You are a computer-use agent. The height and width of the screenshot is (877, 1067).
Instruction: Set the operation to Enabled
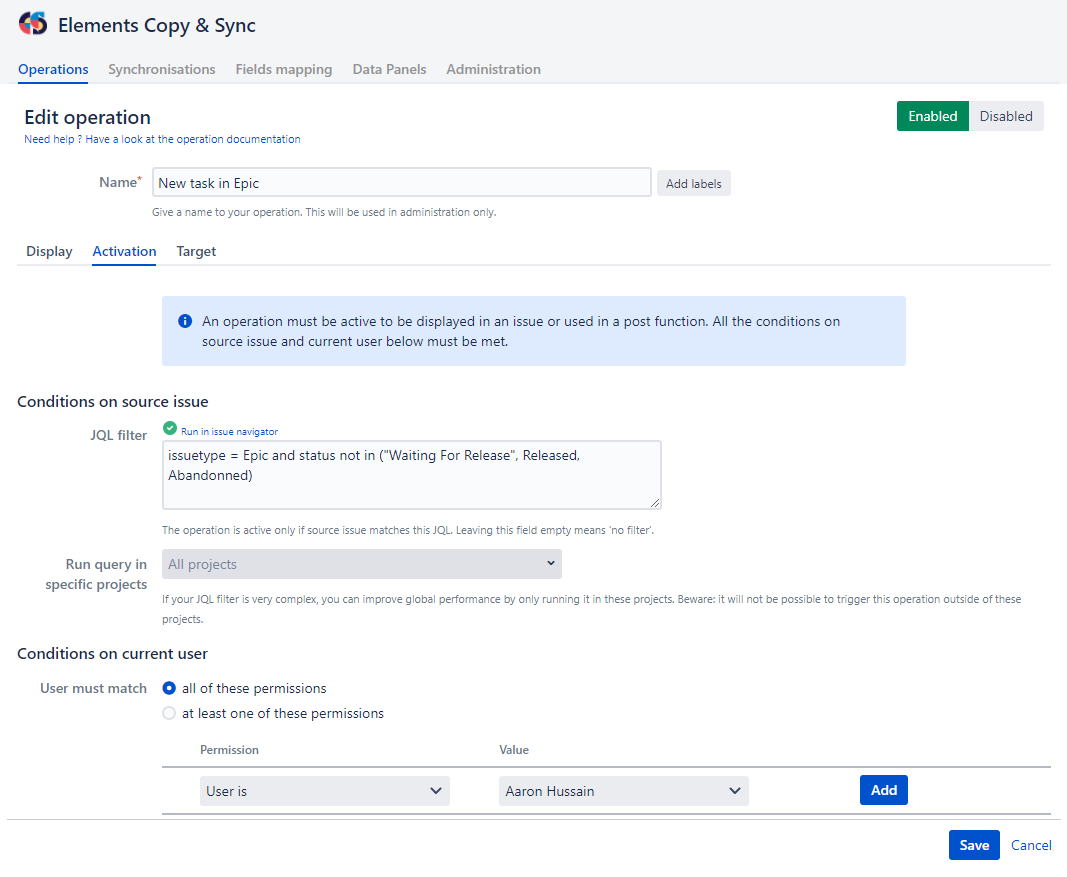[x=932, y=116]
